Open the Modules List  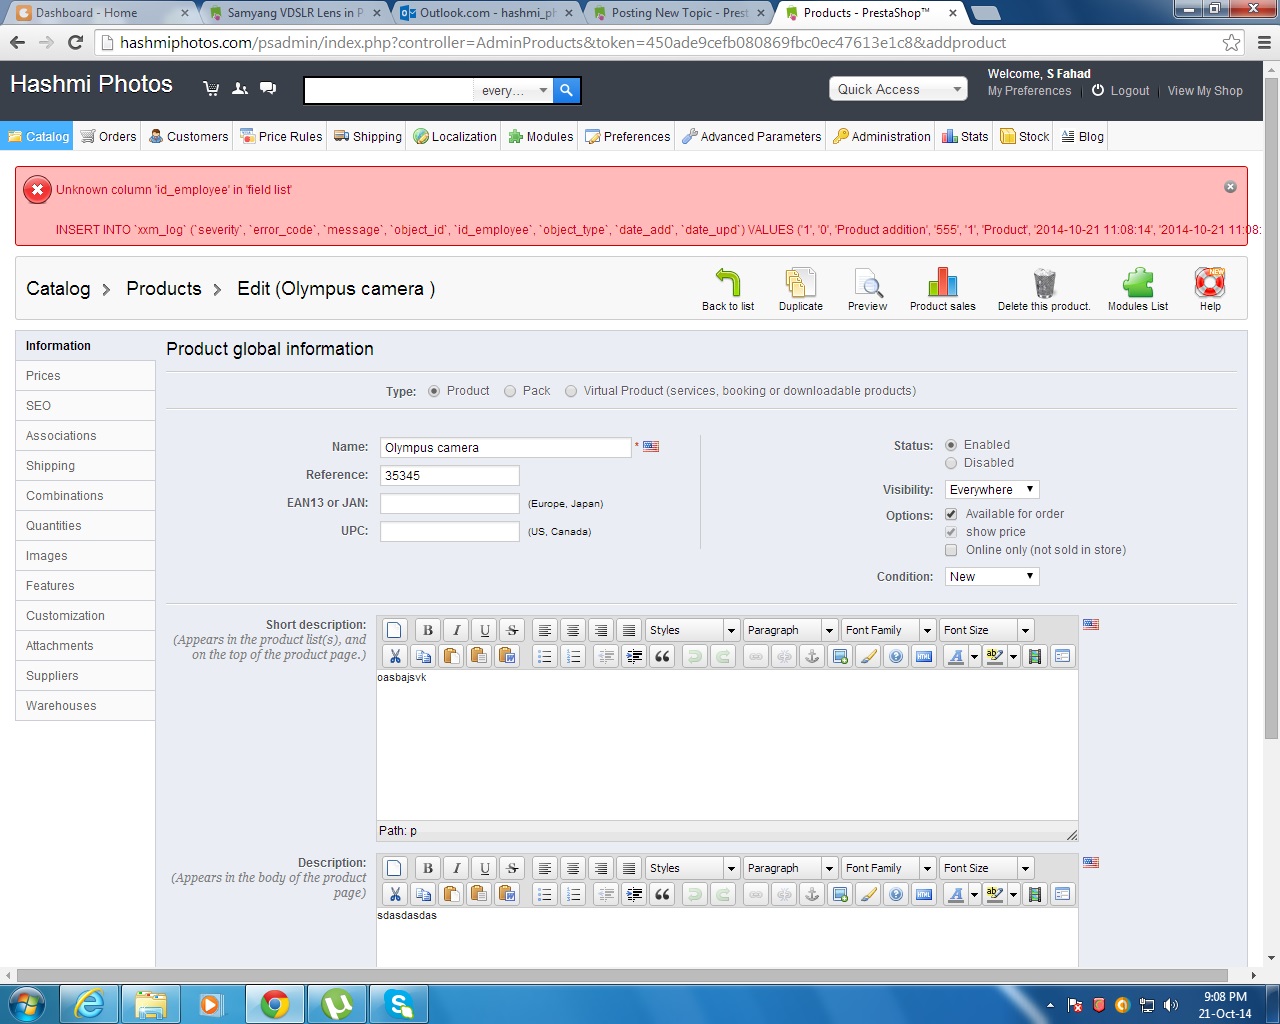tap(1138, 283)
